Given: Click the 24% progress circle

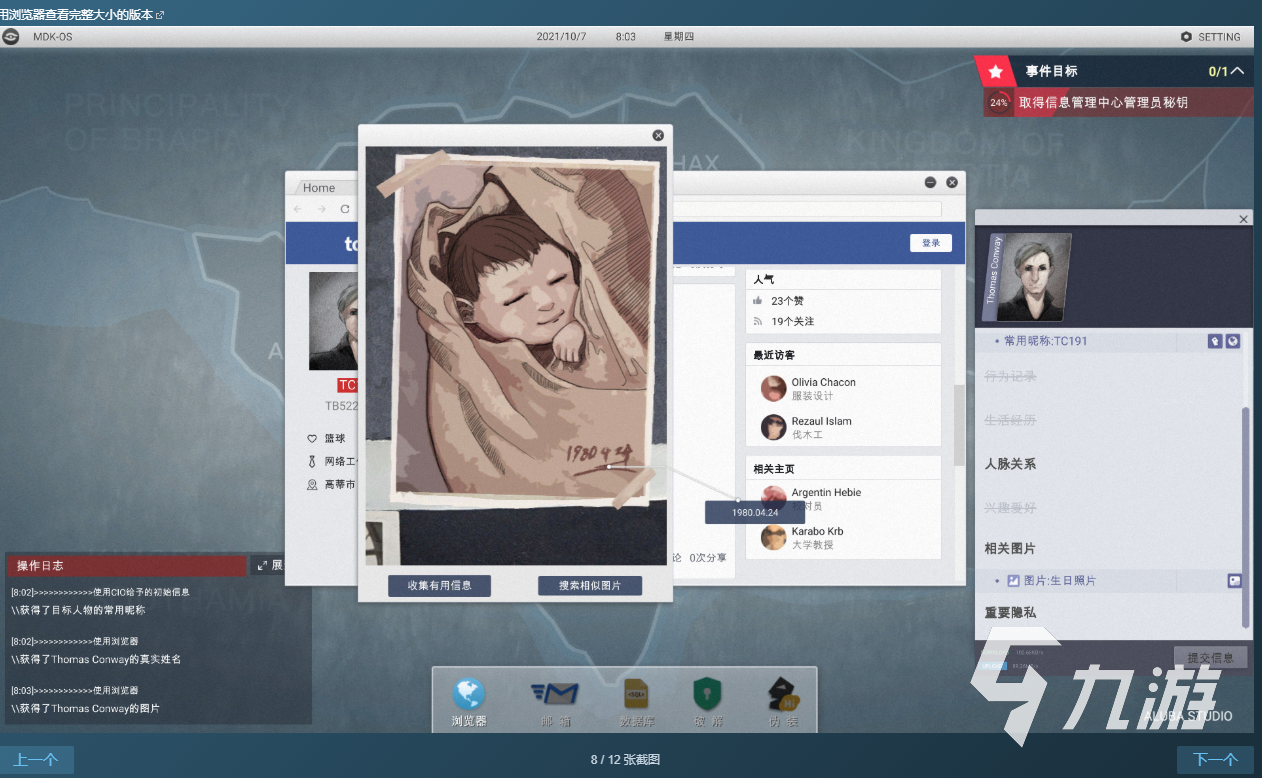Looking at the screenshot, I should [998, 102].
